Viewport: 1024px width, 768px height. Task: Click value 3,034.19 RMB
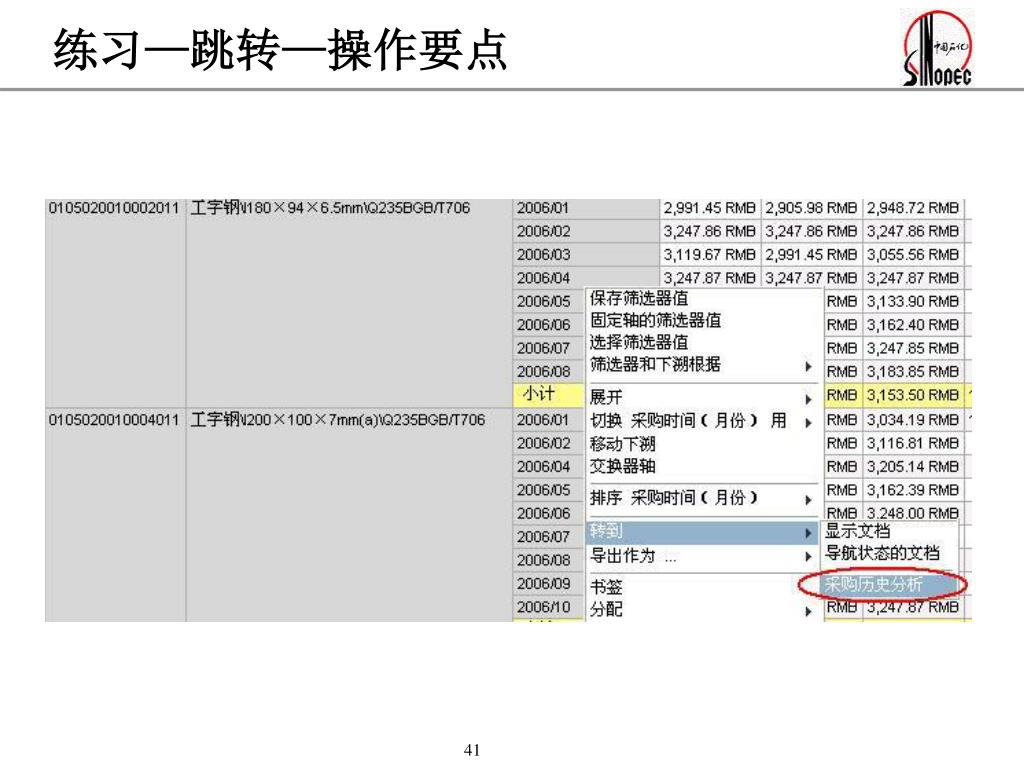[912, 420]
